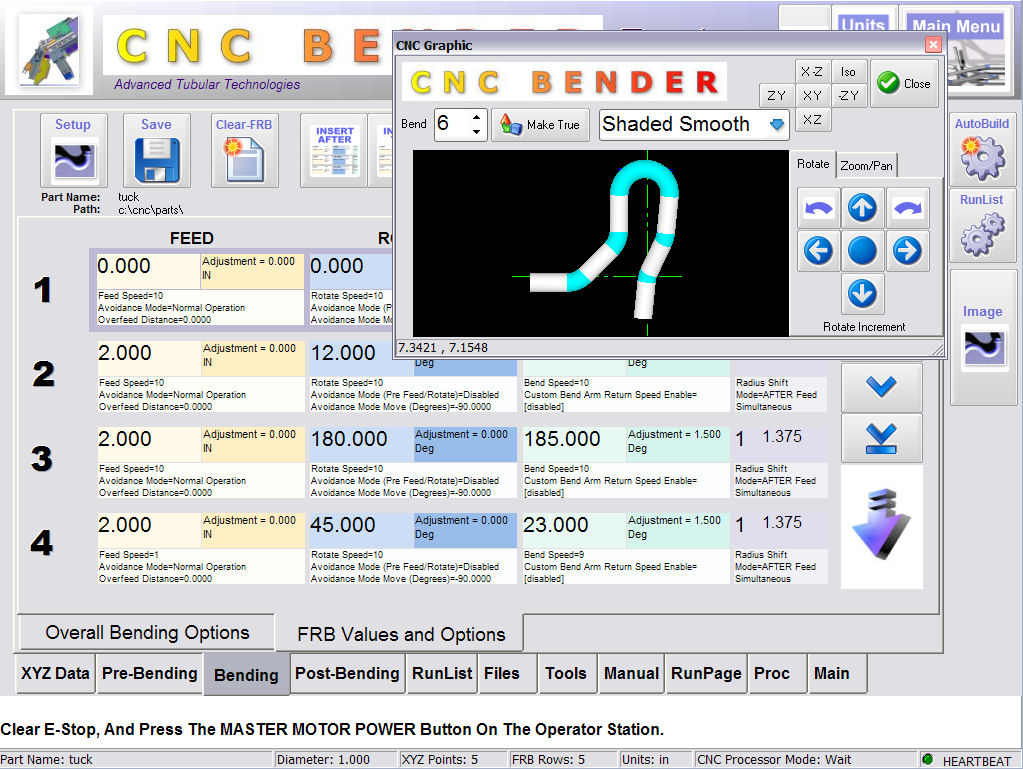The height and width of the screenshot is (769, 1023).
Task: Switch to the Zoom/Pan tab
Action: [866, 165]
